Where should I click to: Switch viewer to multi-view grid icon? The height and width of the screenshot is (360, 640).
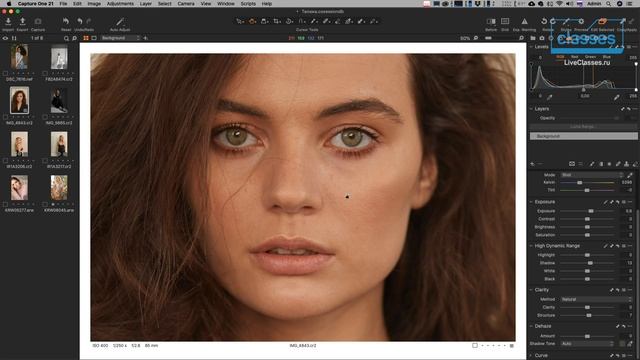pyautogui.click(x=86, y=38)
